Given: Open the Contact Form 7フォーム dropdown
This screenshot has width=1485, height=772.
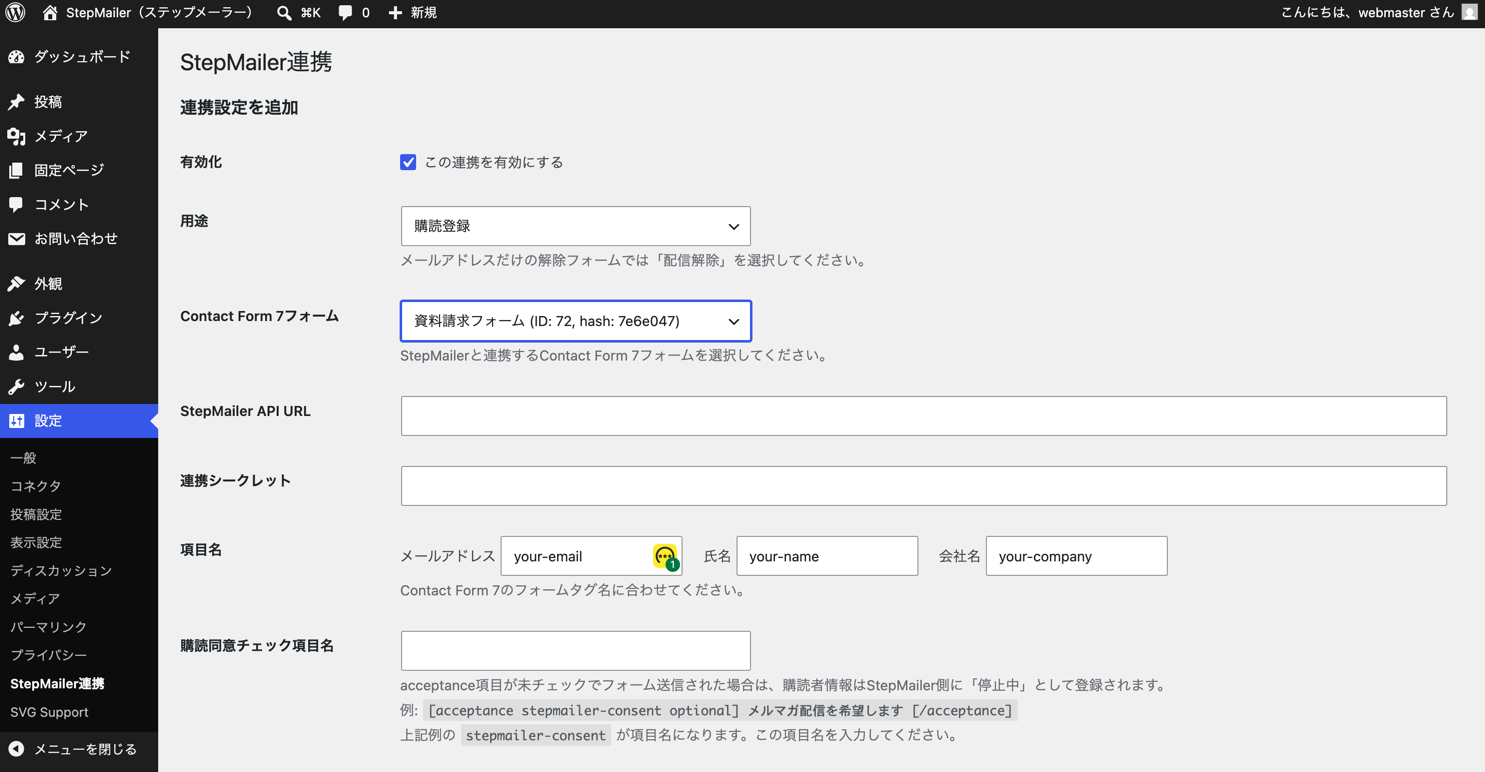Looking at the screenshot, I should (x=575, y=321).
